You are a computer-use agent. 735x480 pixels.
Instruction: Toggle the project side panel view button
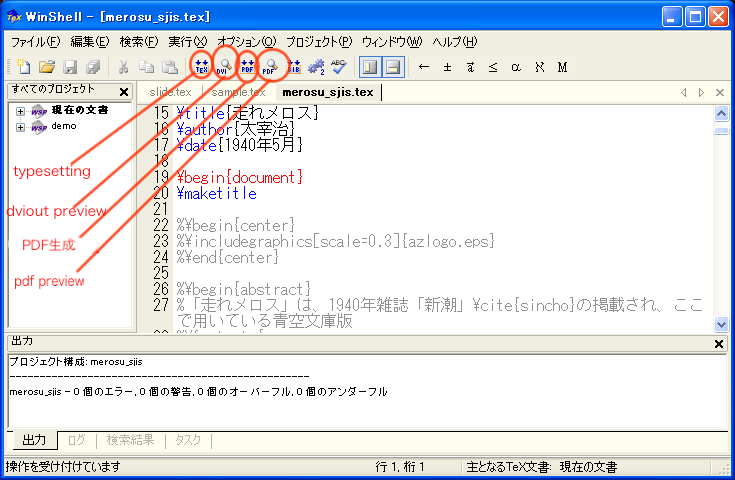coord(370,67)
